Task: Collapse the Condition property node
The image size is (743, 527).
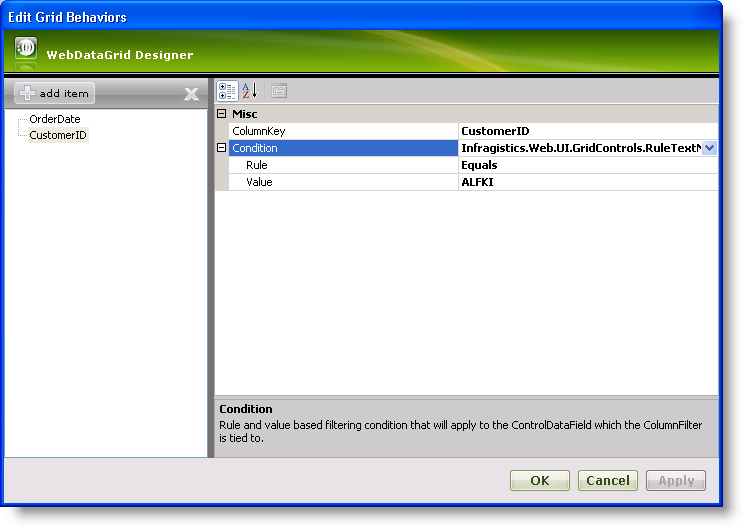Action: [222, 148]
